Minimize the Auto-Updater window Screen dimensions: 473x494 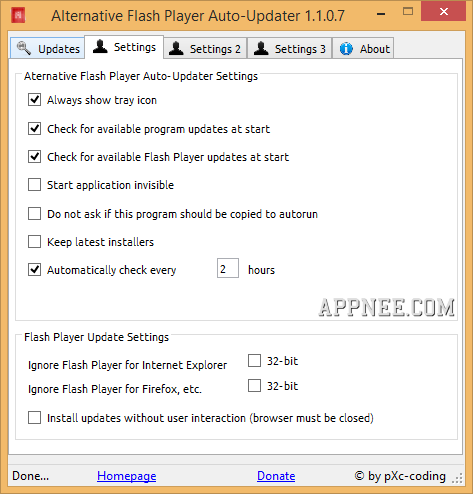(381, 14)
